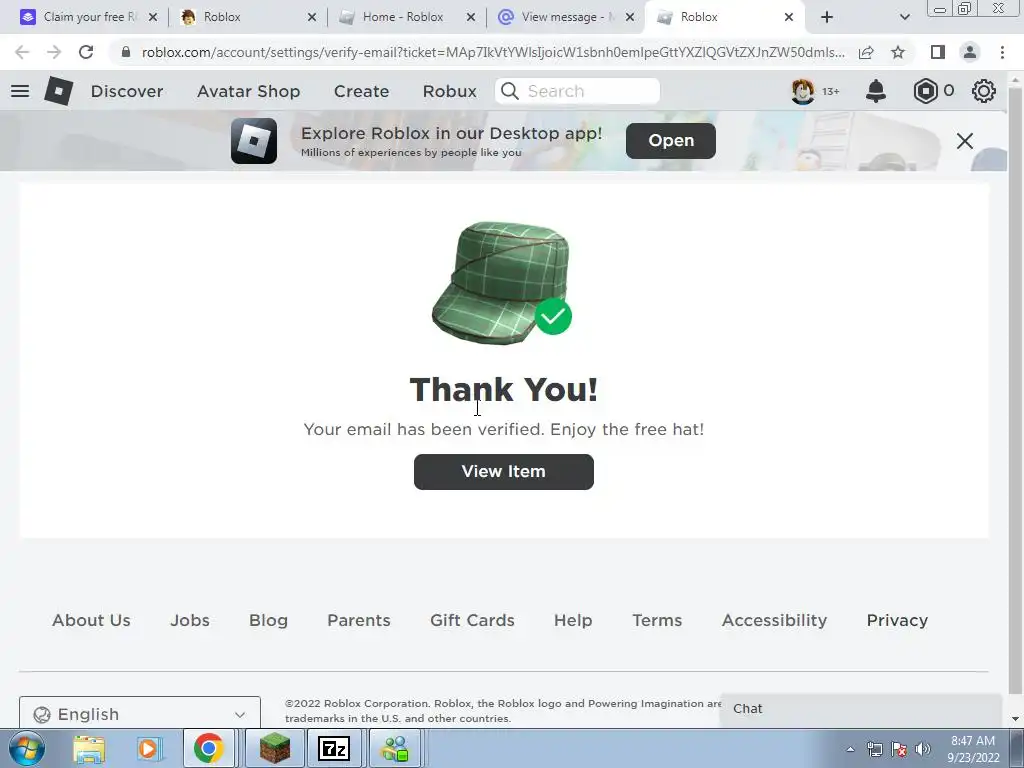Open the Privacy footer link

click(897, 620)
